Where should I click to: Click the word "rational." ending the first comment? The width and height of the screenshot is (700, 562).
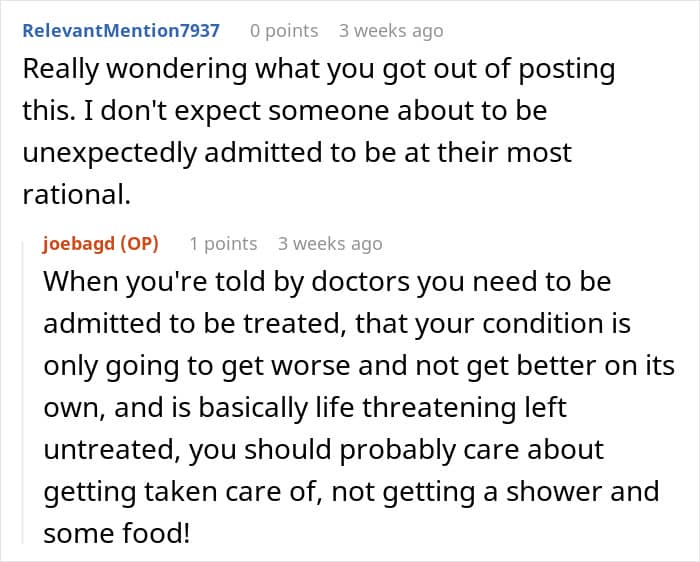point(77,195)
